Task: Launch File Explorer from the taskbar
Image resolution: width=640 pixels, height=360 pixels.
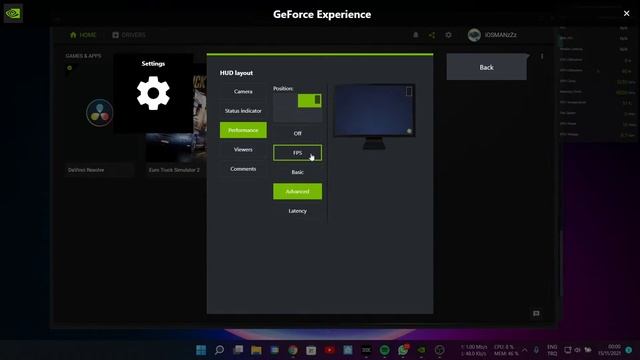Action: [256, 350]
